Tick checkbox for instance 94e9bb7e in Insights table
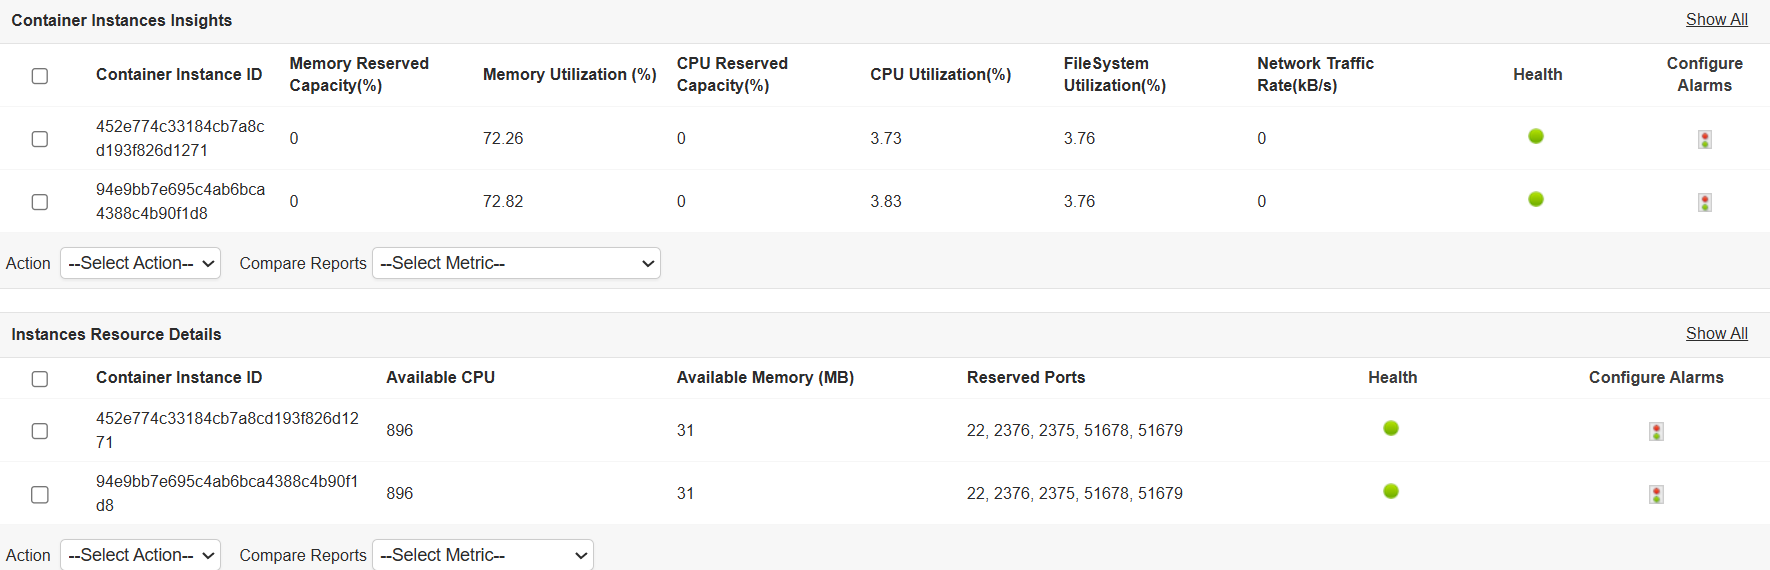Viewport: 1770px width, 570px height. 40,202
